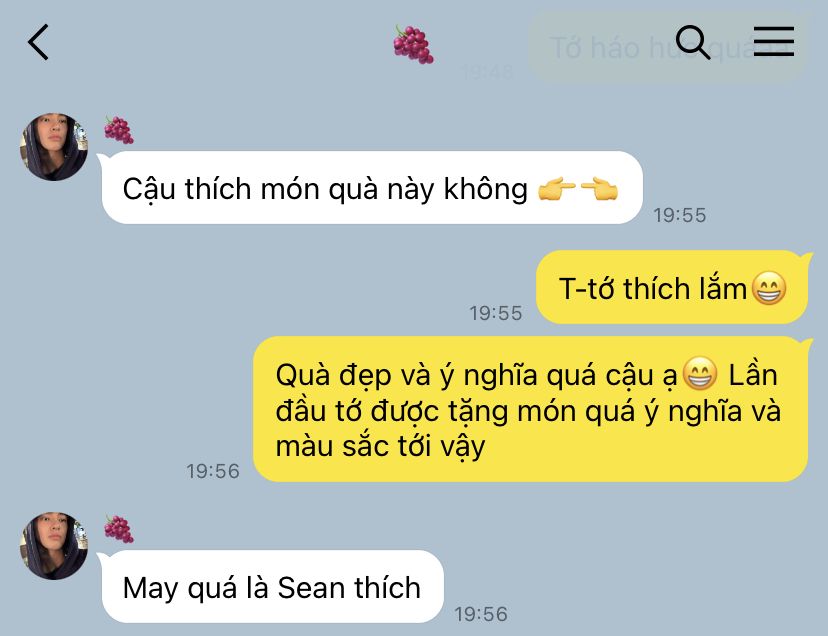Tap the 19:55 timestamp next to first message

coord(680,215)
